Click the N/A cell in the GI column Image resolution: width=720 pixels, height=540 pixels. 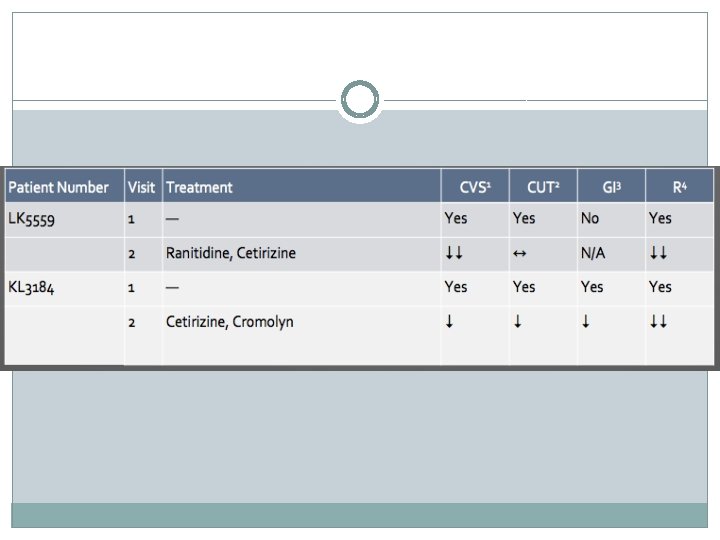(593, 253)
